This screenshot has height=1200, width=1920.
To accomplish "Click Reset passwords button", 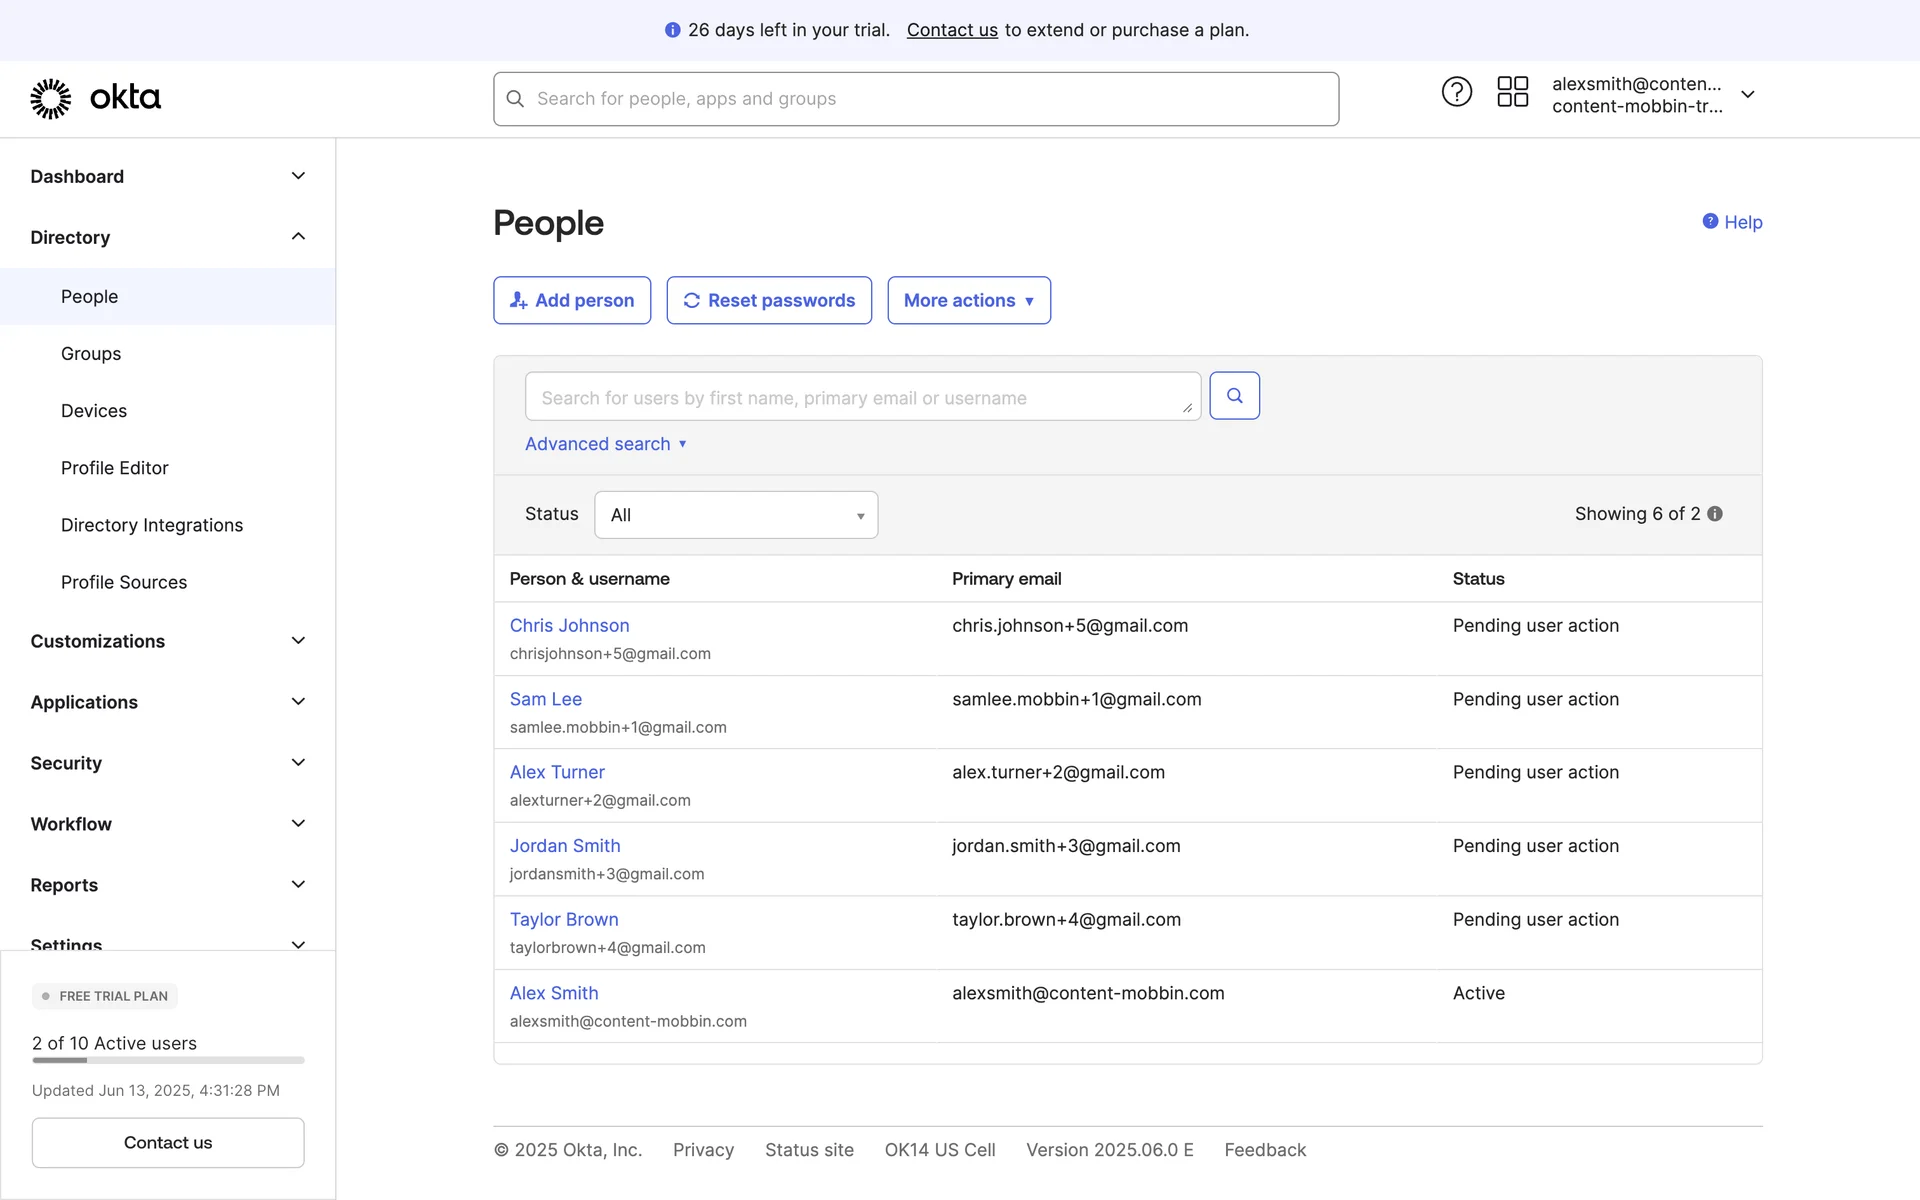I will [769, 300].
